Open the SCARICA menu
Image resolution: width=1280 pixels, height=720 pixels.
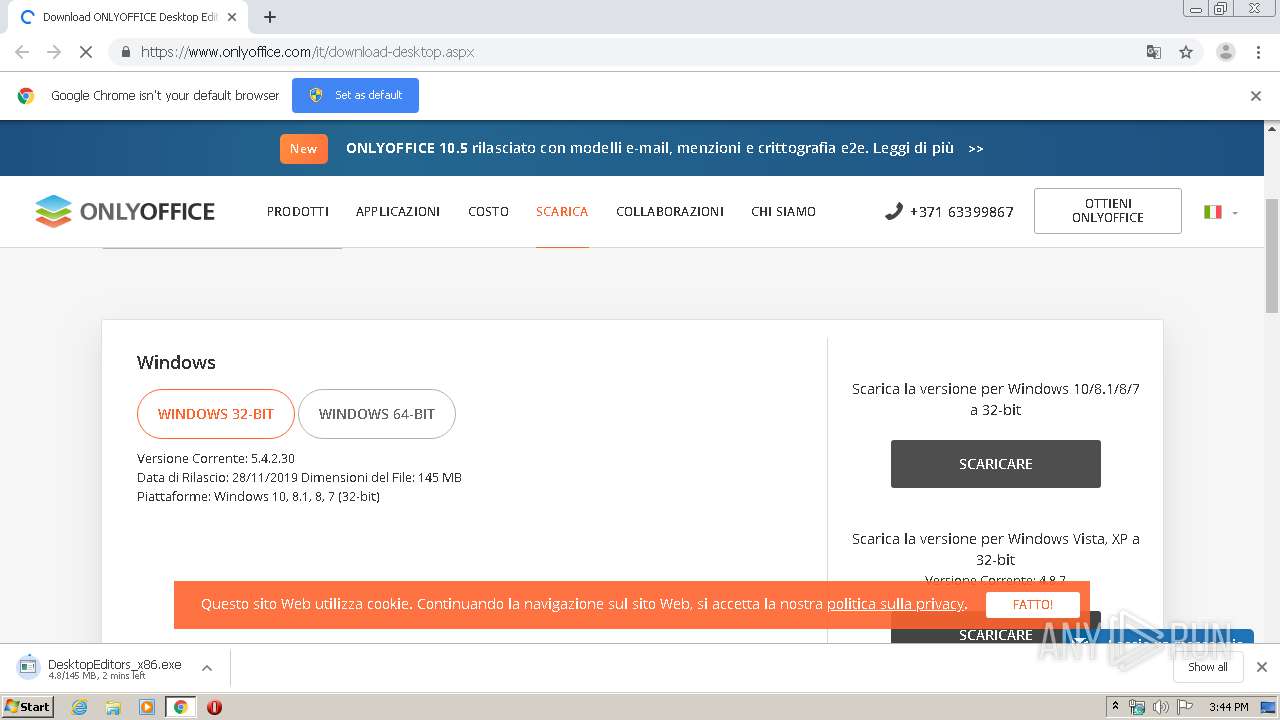coord(562,211)
